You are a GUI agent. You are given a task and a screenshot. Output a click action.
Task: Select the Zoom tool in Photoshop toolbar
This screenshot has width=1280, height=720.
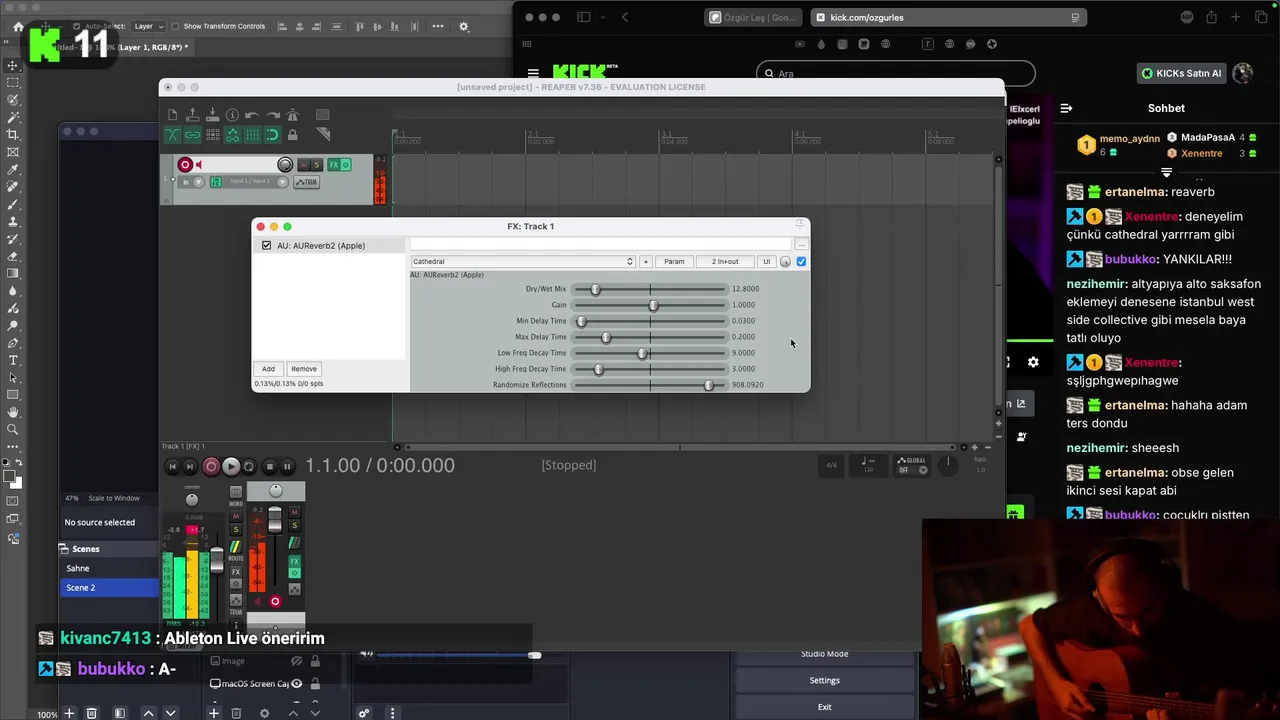pos(13,429)
